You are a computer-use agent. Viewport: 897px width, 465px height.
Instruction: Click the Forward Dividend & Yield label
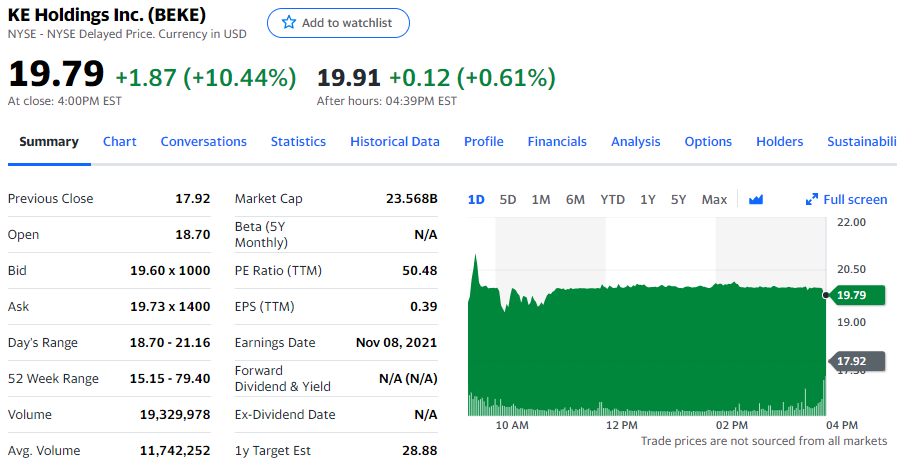(283, 379)
